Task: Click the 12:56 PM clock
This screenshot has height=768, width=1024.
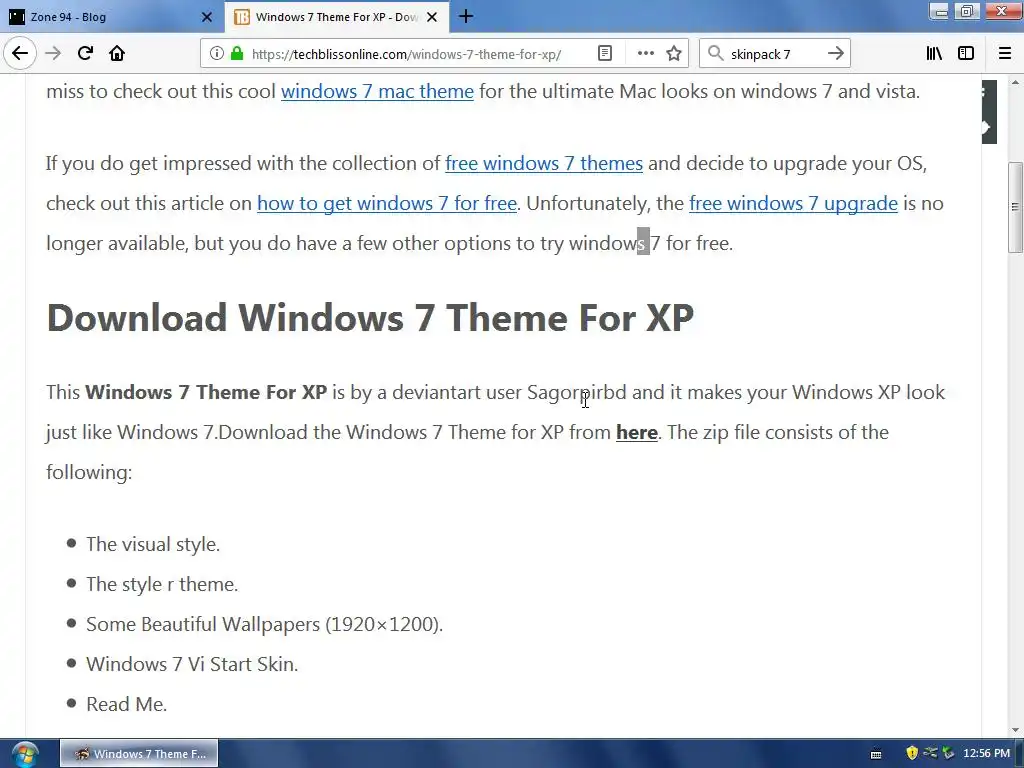Action: [x=986, y=754]
